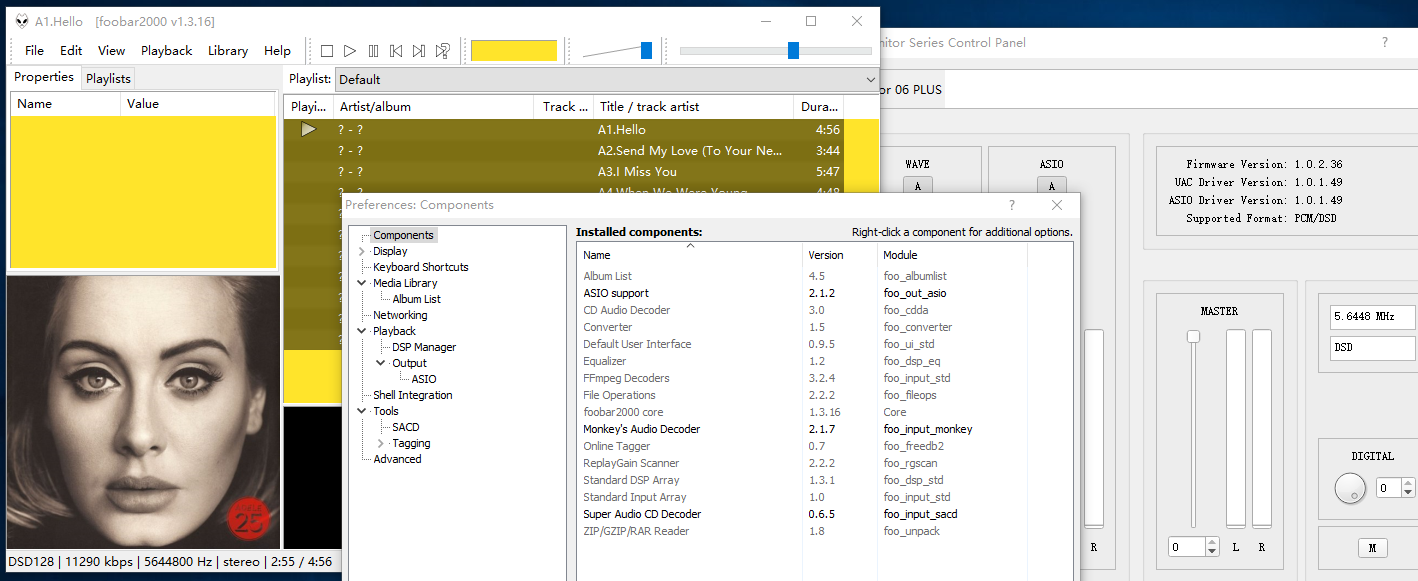Toggle the ASIO A button
Image resolution: width=1418 pixels, height=581 pixels.
(1051, 185)
